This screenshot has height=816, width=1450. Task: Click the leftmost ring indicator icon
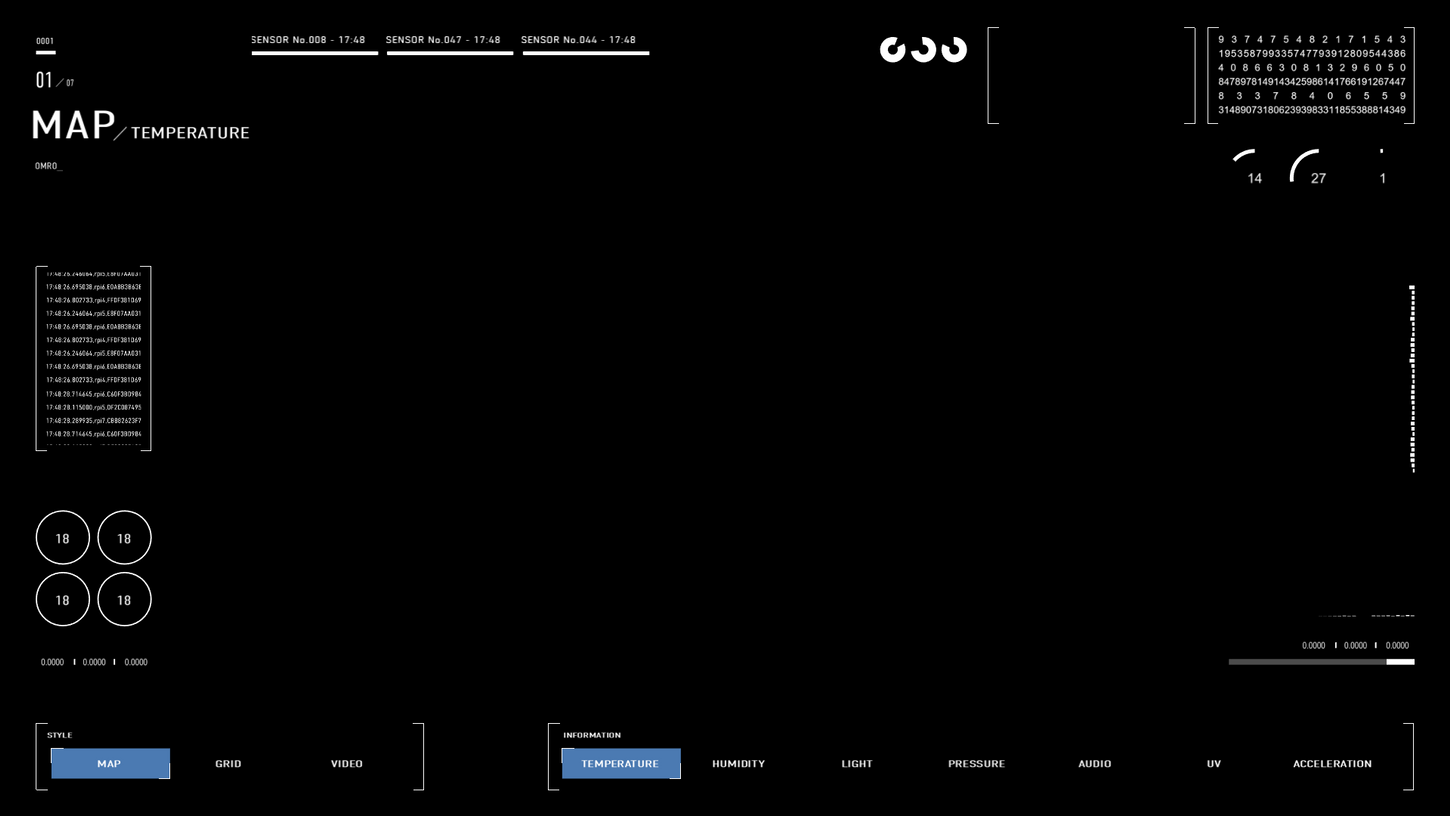pyautogui.click(x=893, y=50)
